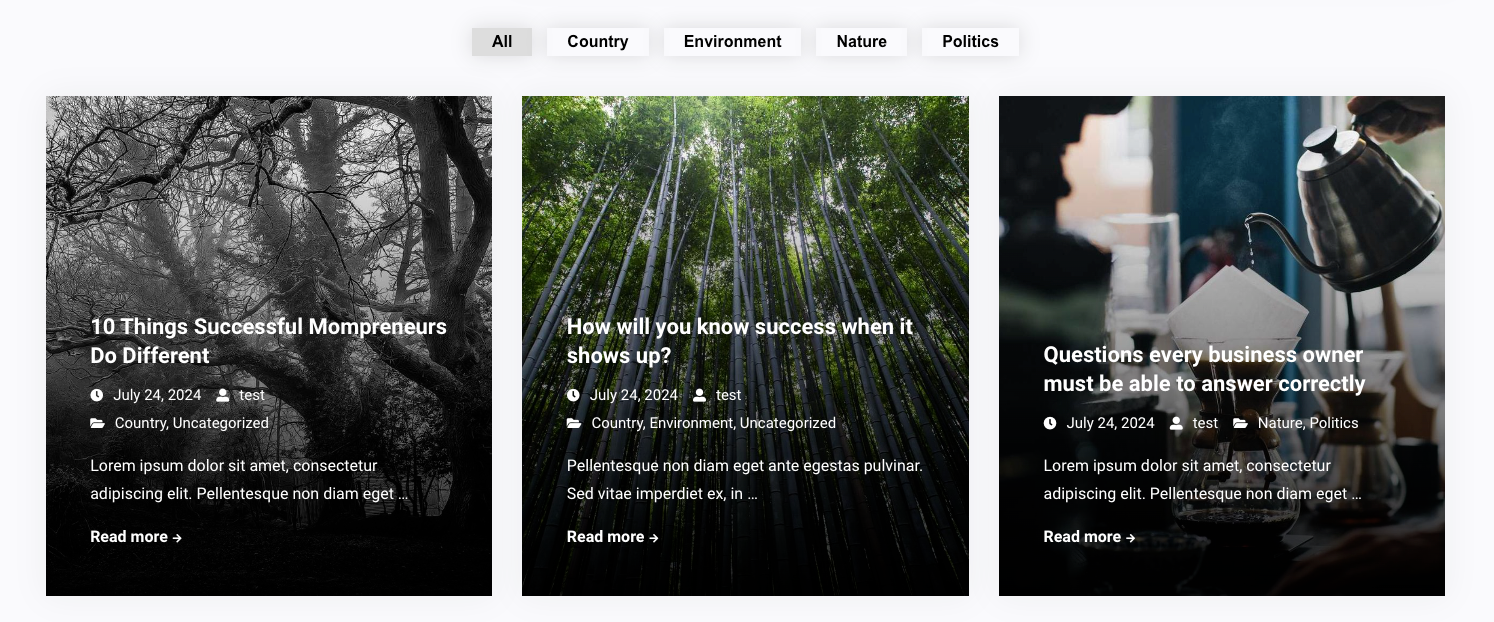The image size is (1494, 622).
Task: Click Lorem ipsum excerpt on 'Questions every business owner' post
Action: pos(1202,480)
